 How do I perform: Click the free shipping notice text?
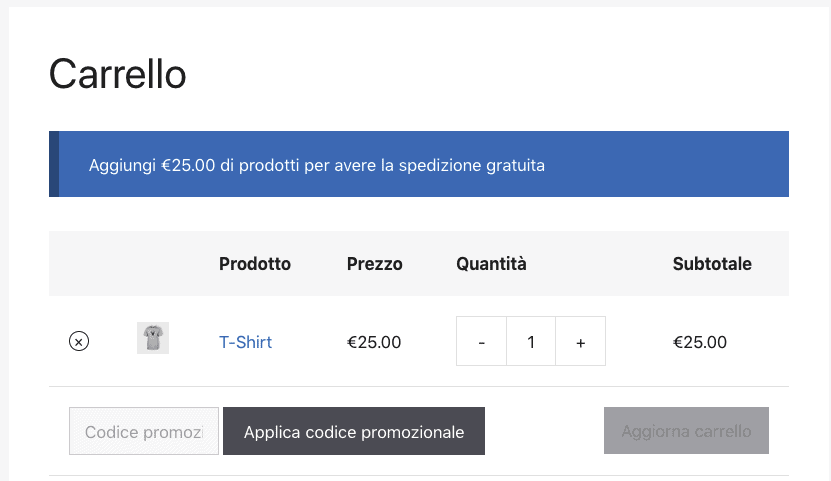point(317,165)
